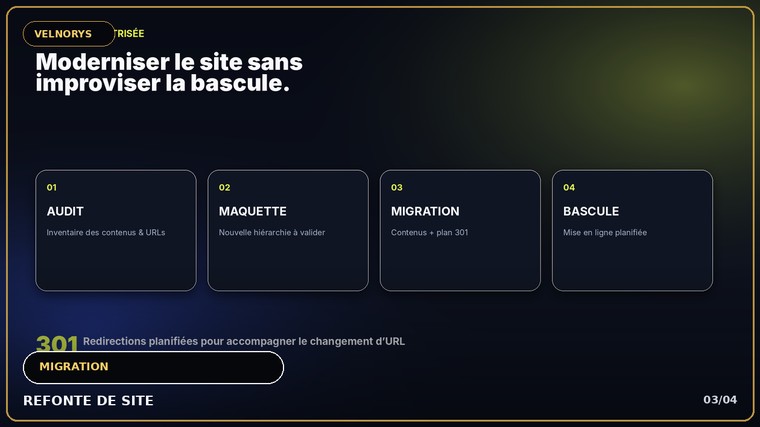Click the MIGRATION pill in the footer
Image resolution: width=760 pixels, height=427 pixels.
(x=153, y=367)
